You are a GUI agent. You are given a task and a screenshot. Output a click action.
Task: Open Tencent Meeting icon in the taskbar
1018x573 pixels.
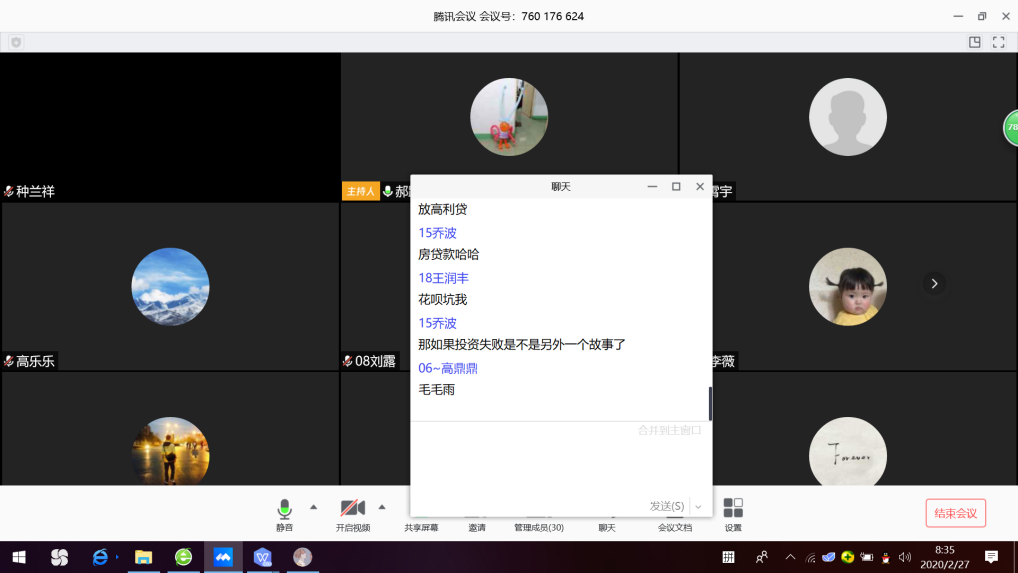click(223, 557)
